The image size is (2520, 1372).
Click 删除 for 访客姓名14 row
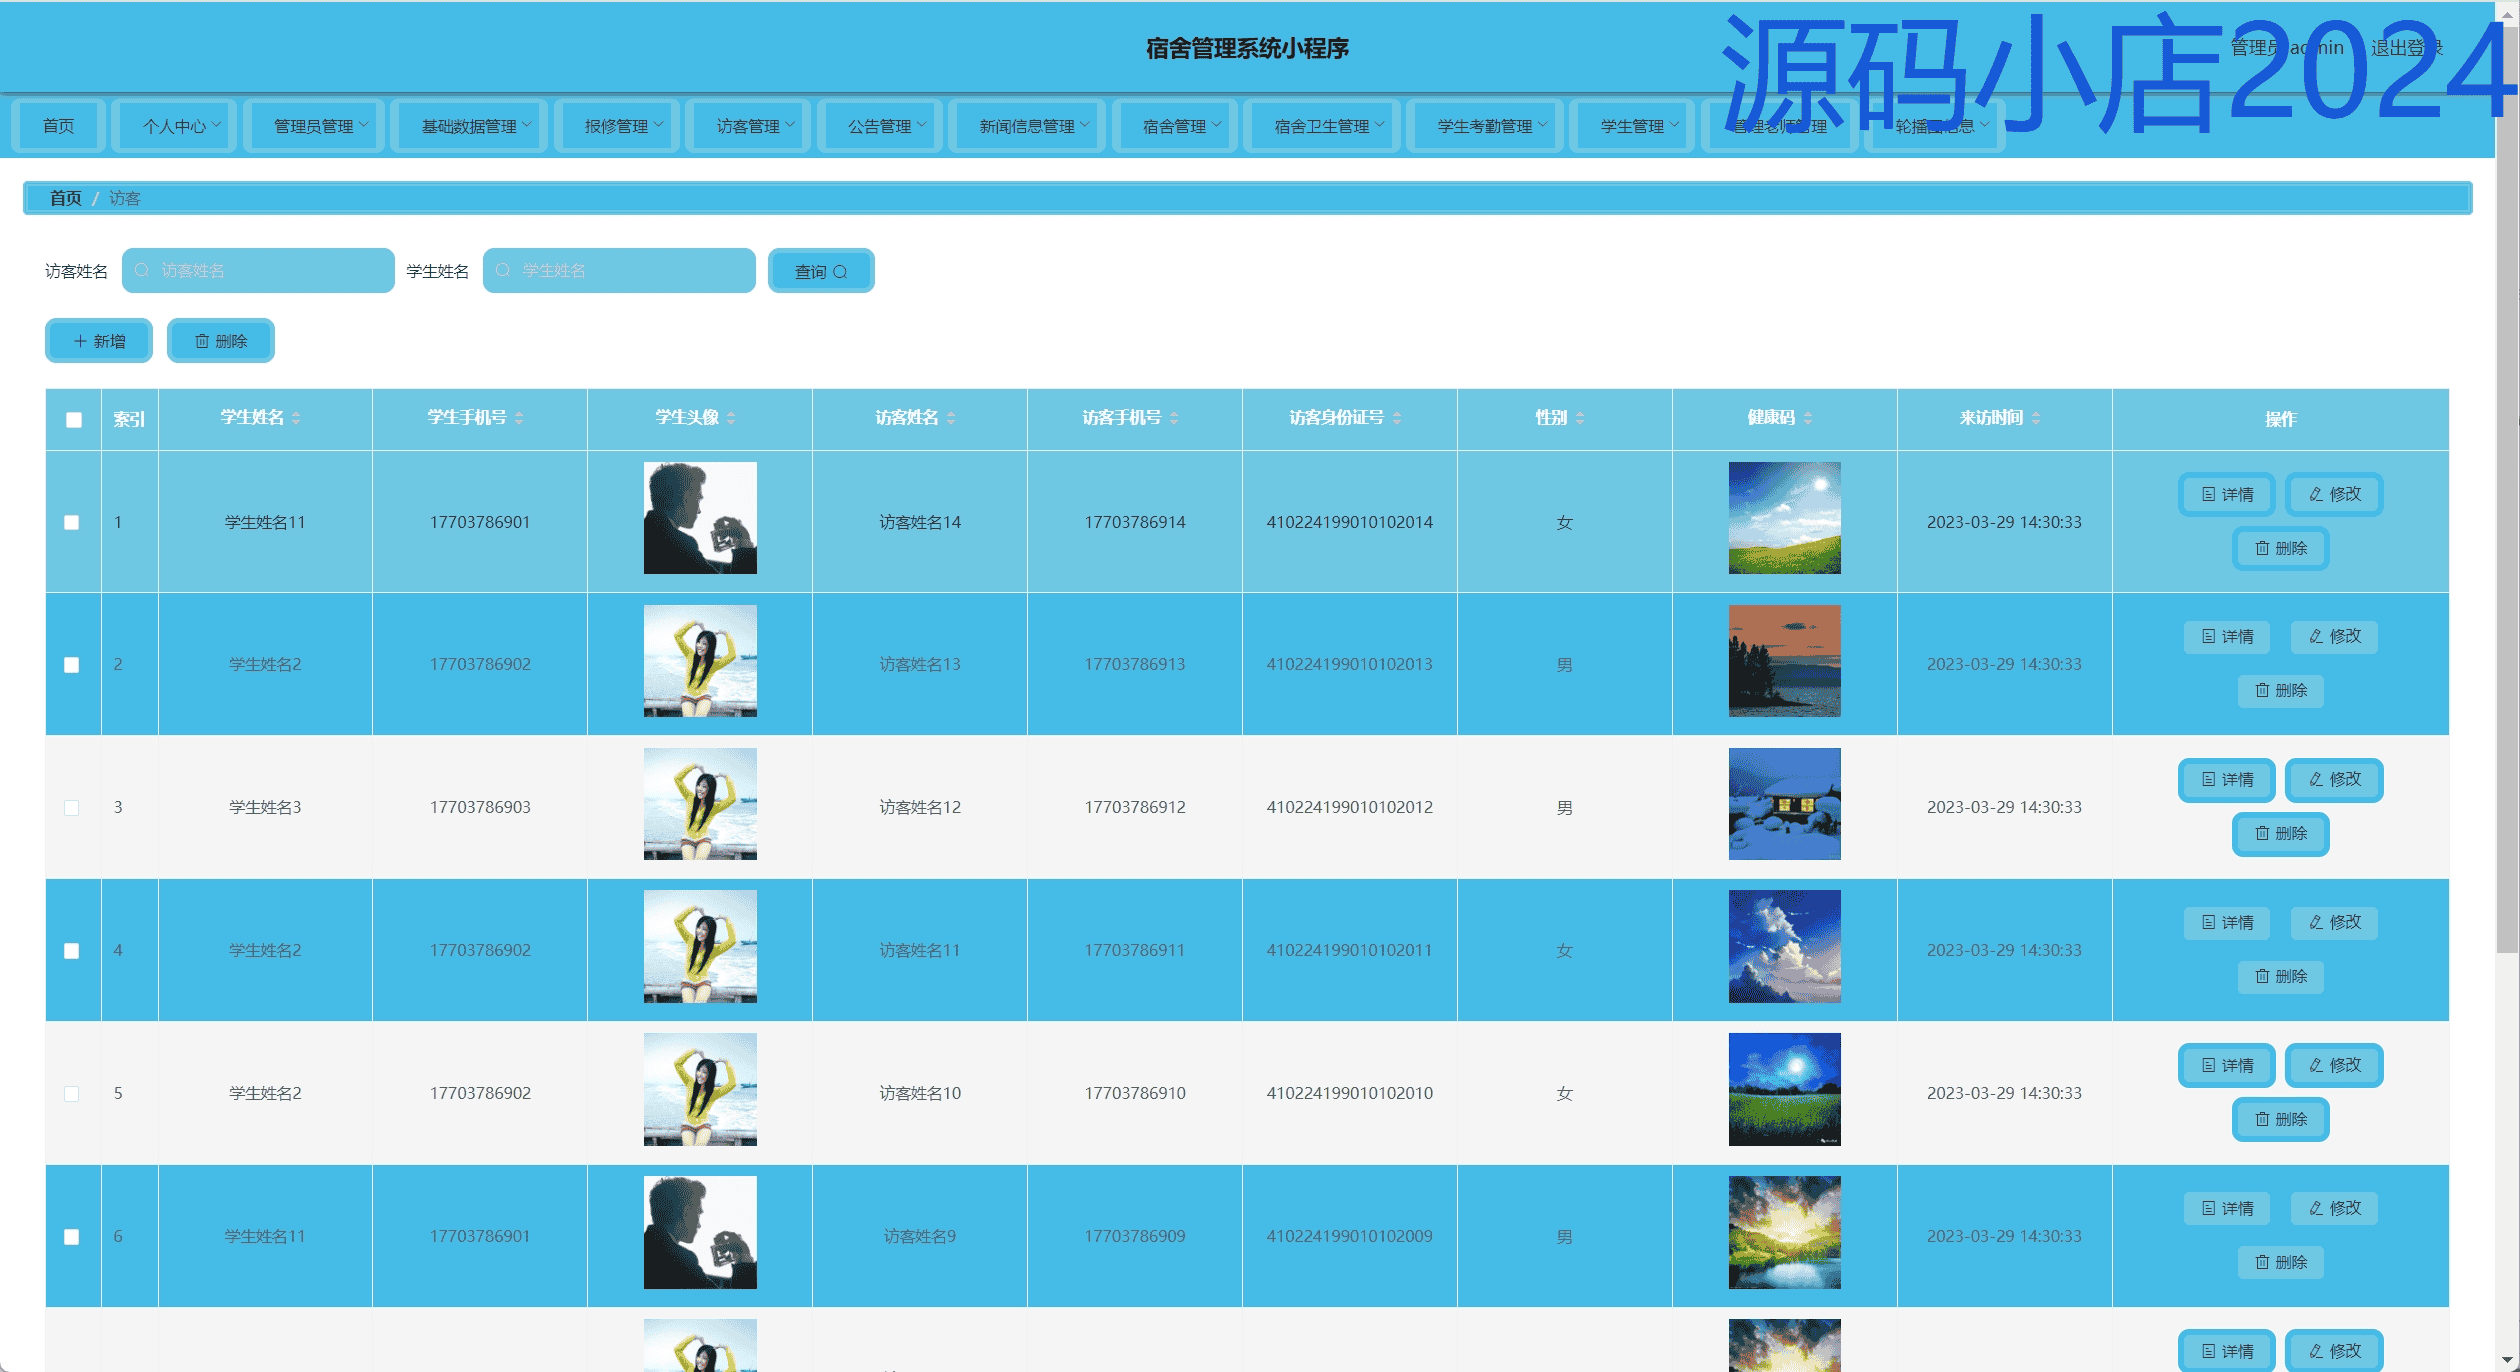pos(2281,548)
